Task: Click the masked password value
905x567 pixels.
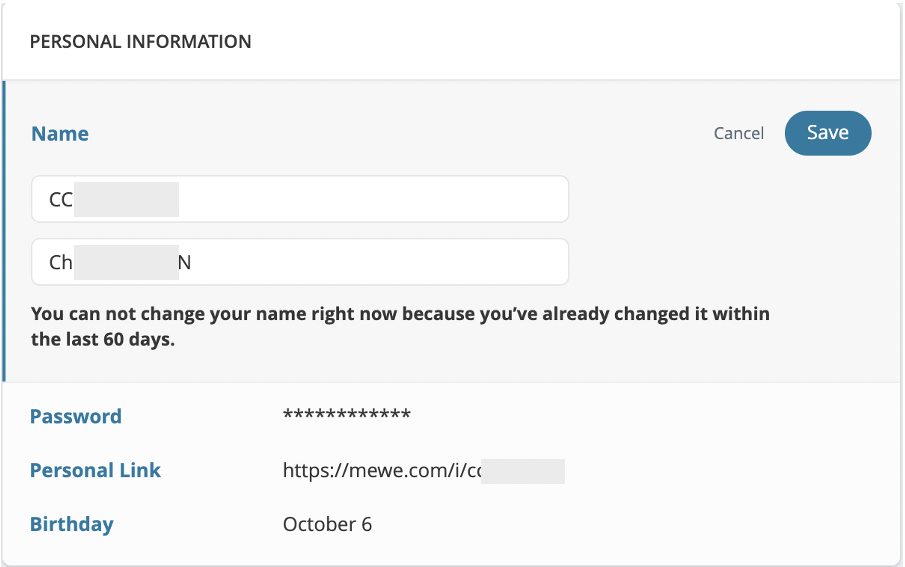Action: [x=346, y=415]
